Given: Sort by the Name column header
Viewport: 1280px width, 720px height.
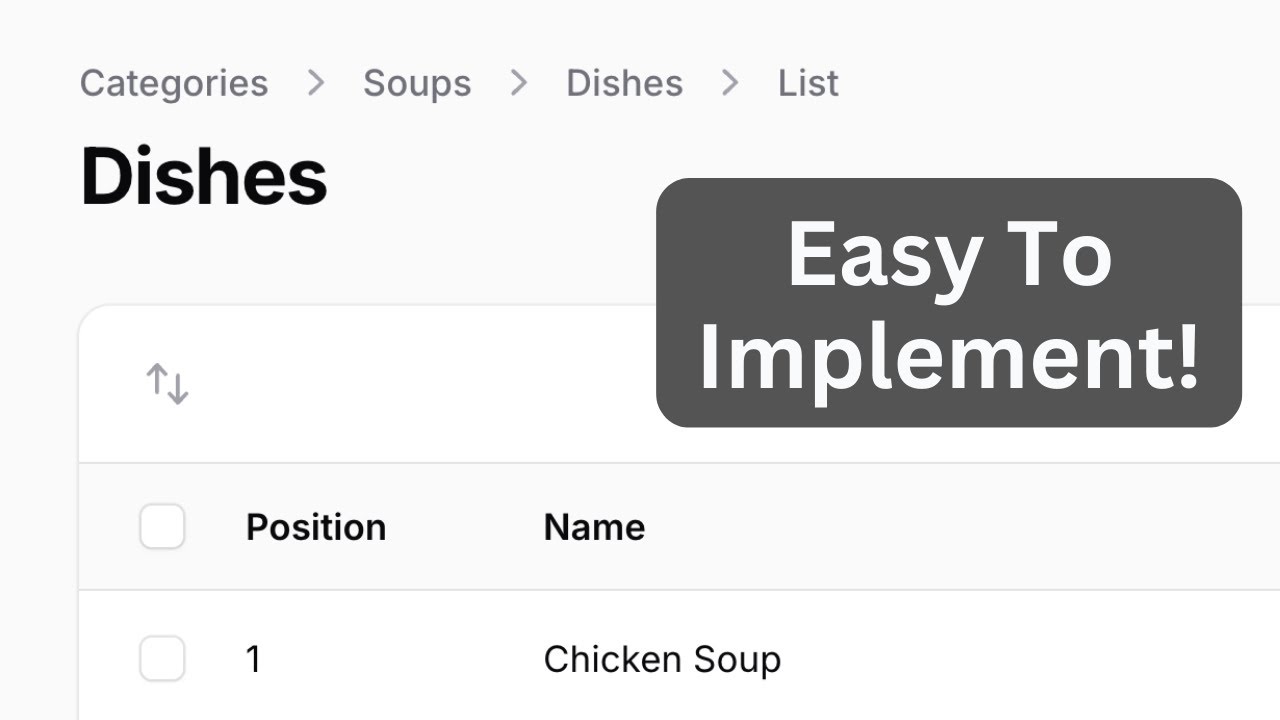Looking at the screenshot, I should pos(594,527).
